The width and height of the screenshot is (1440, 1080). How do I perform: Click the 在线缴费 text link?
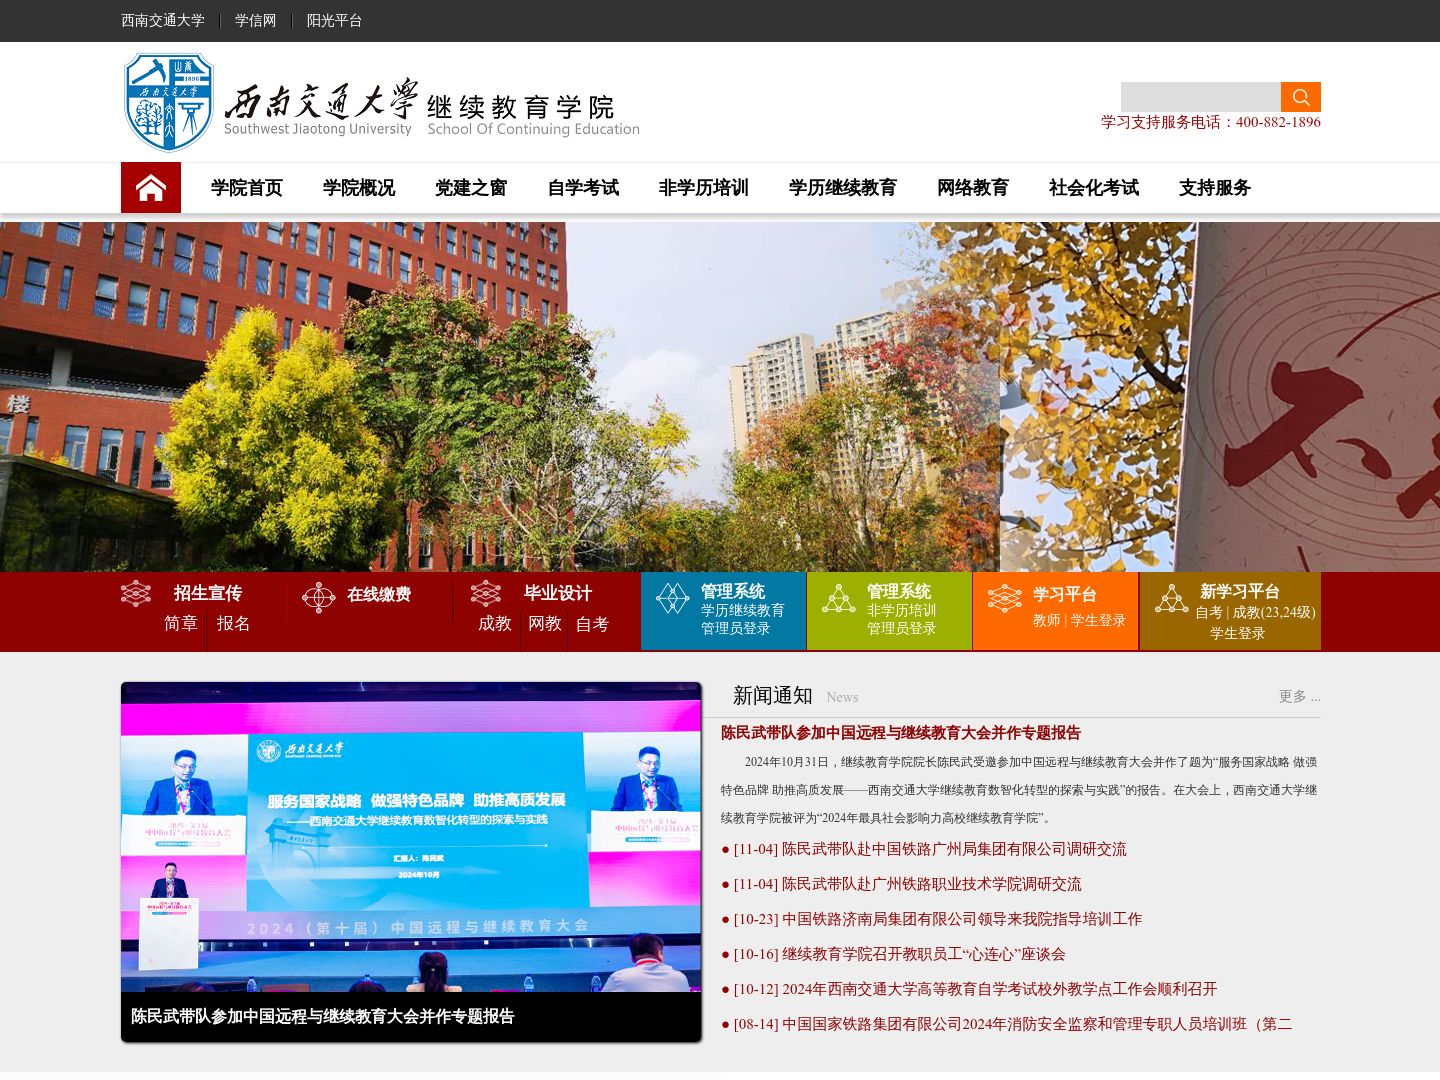(379, 594)
